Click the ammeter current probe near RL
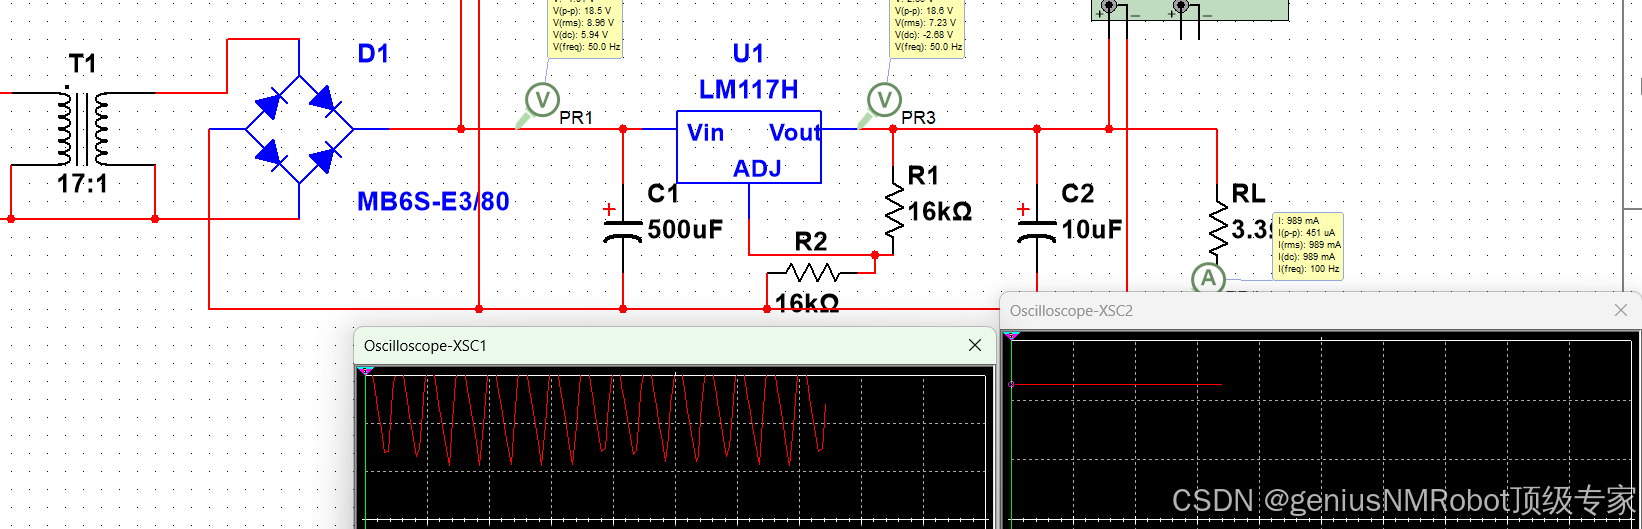Screen dimensions: 1642x529 [1208, 278]
